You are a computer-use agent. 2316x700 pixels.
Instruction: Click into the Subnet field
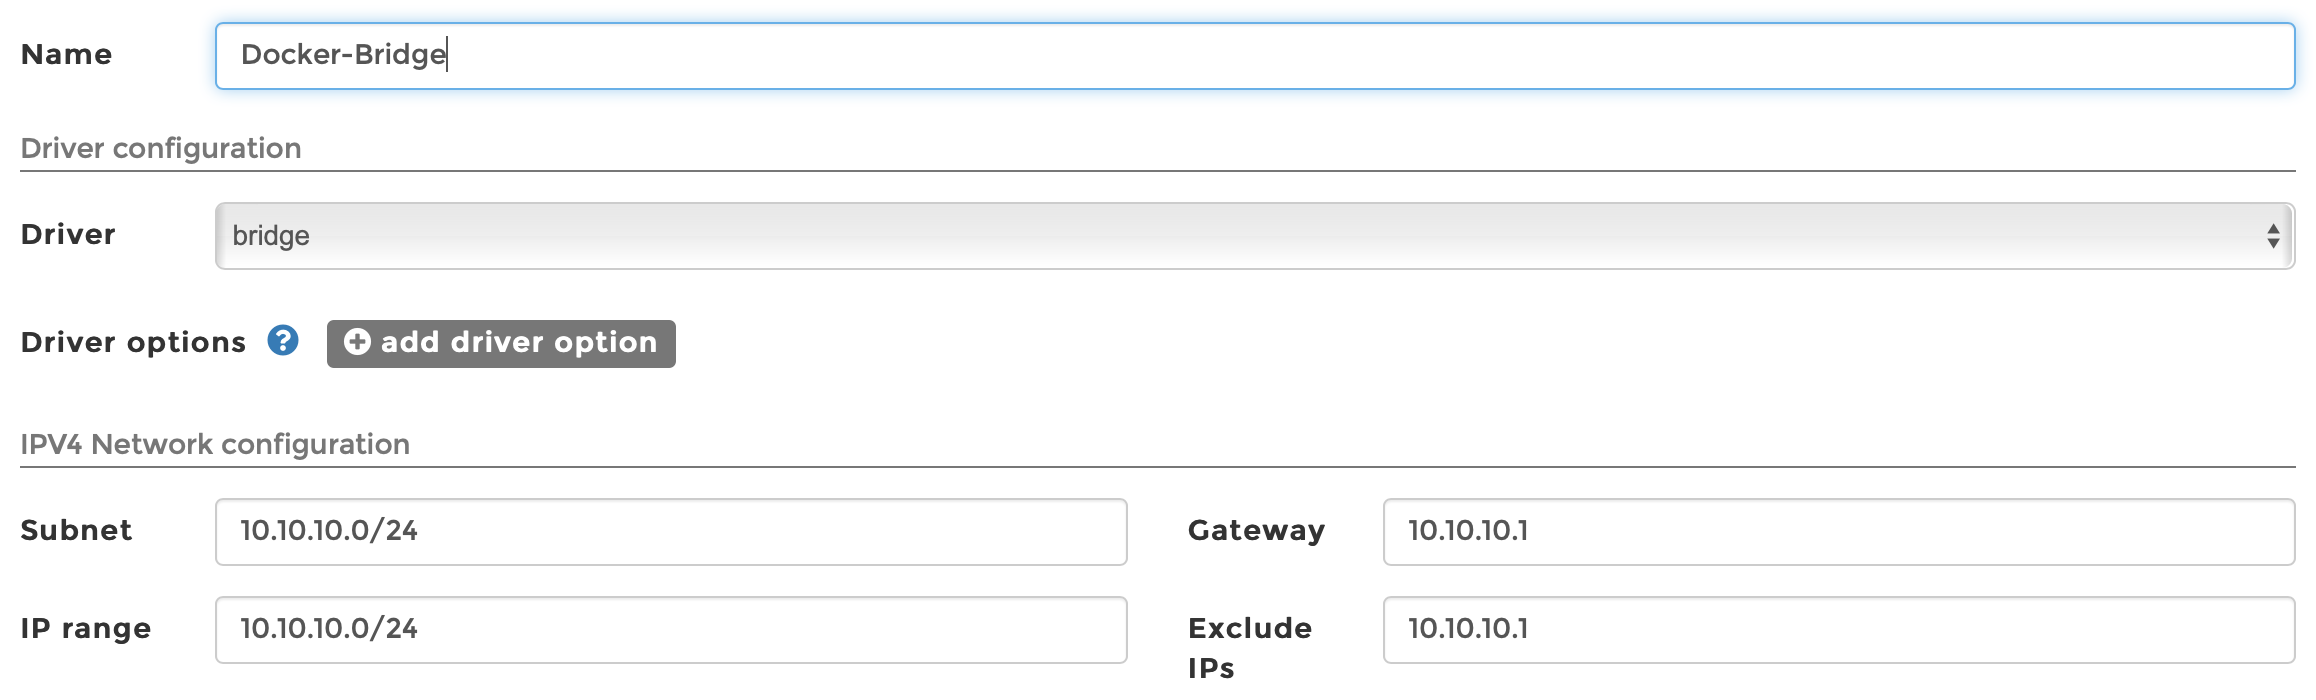(671, 532)
